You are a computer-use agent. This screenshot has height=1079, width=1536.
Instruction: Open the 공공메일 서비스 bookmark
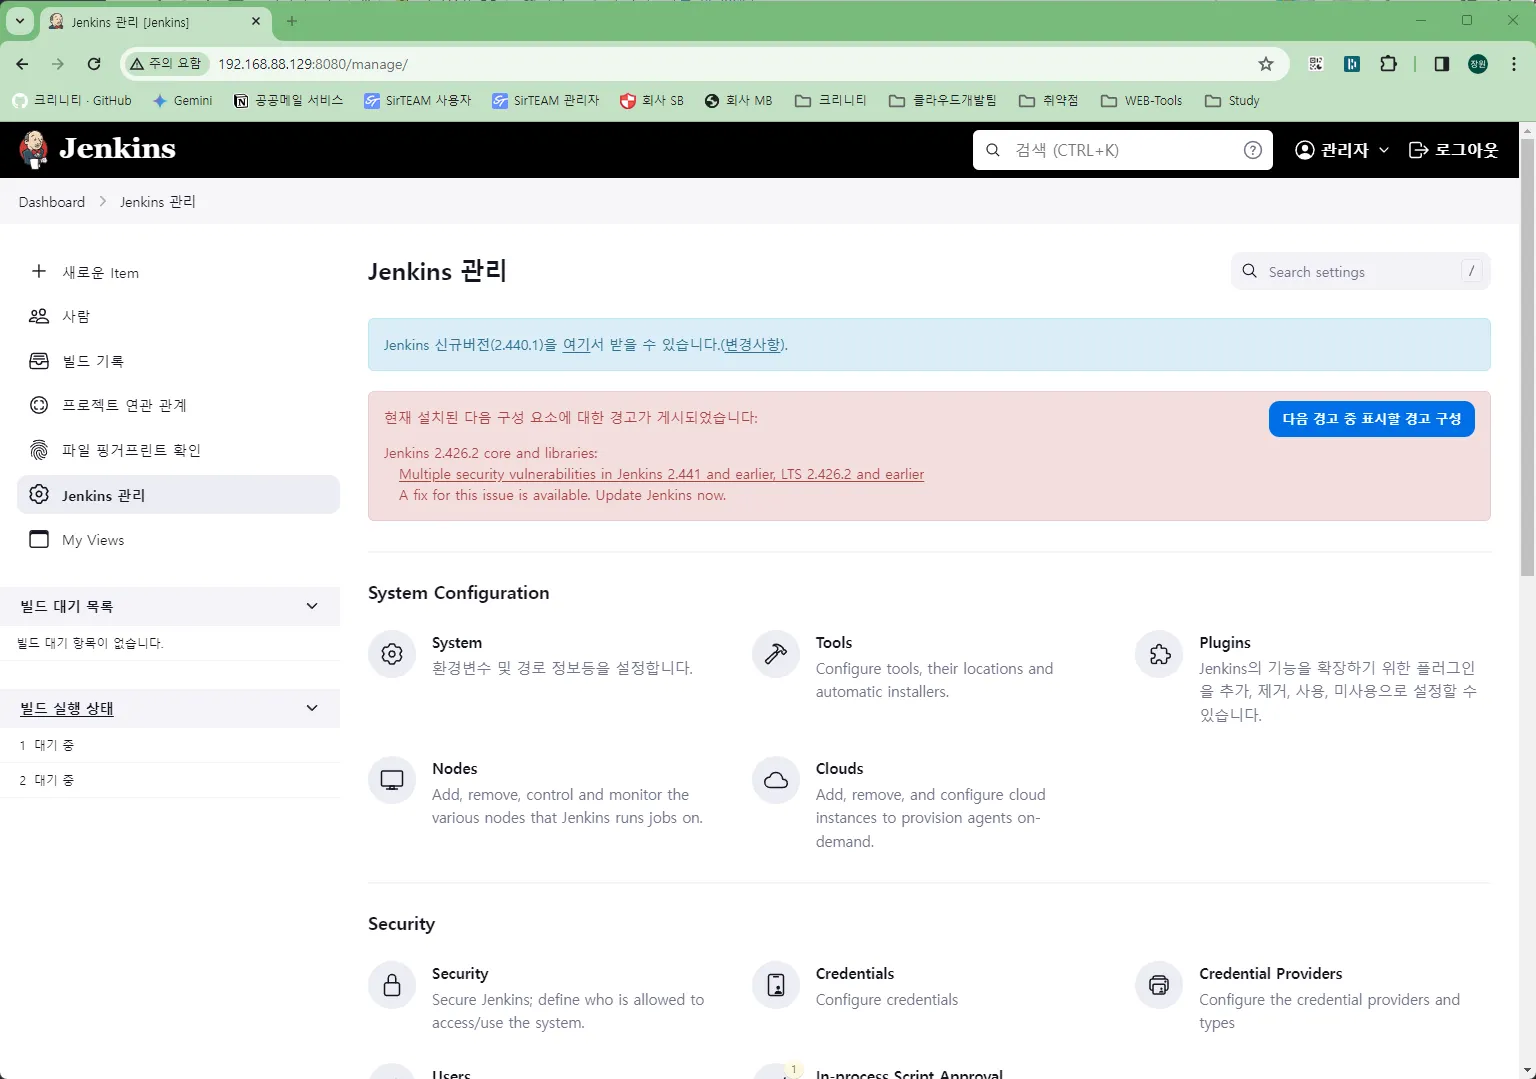(x=288, y=101)
